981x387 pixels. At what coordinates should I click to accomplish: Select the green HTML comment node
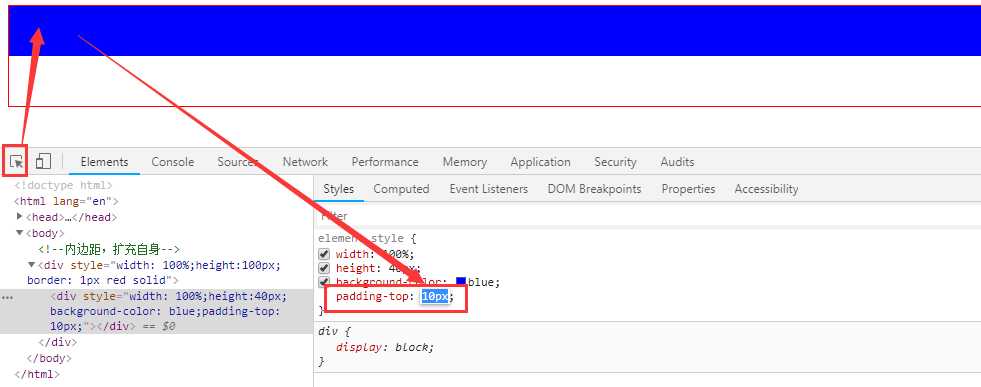109,249
